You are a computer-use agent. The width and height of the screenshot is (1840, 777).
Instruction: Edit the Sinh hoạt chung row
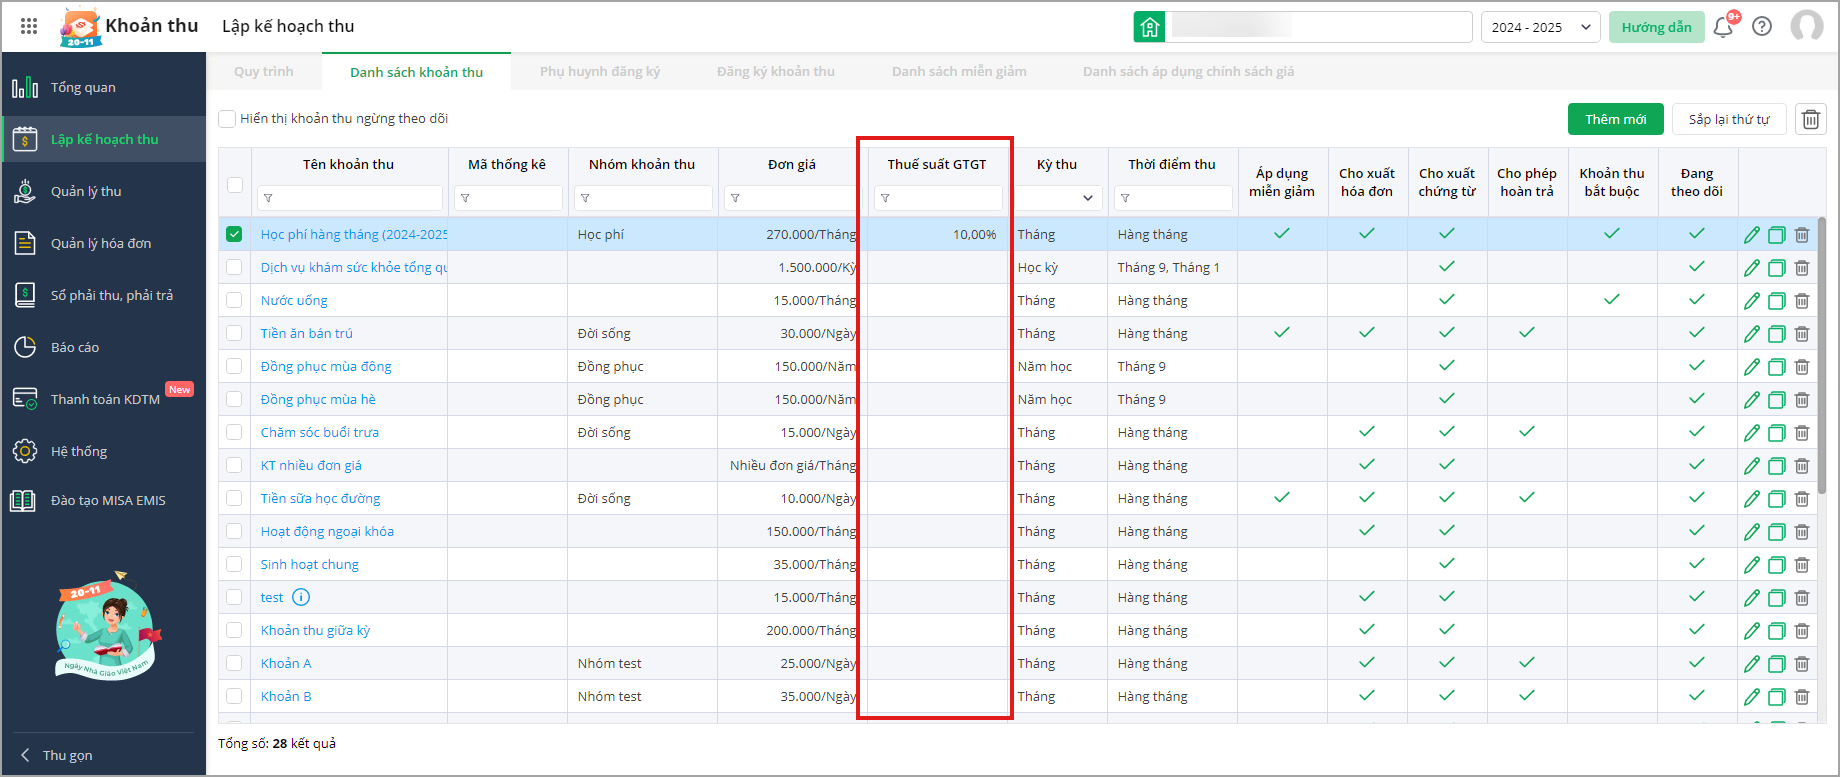point(1752,565)
